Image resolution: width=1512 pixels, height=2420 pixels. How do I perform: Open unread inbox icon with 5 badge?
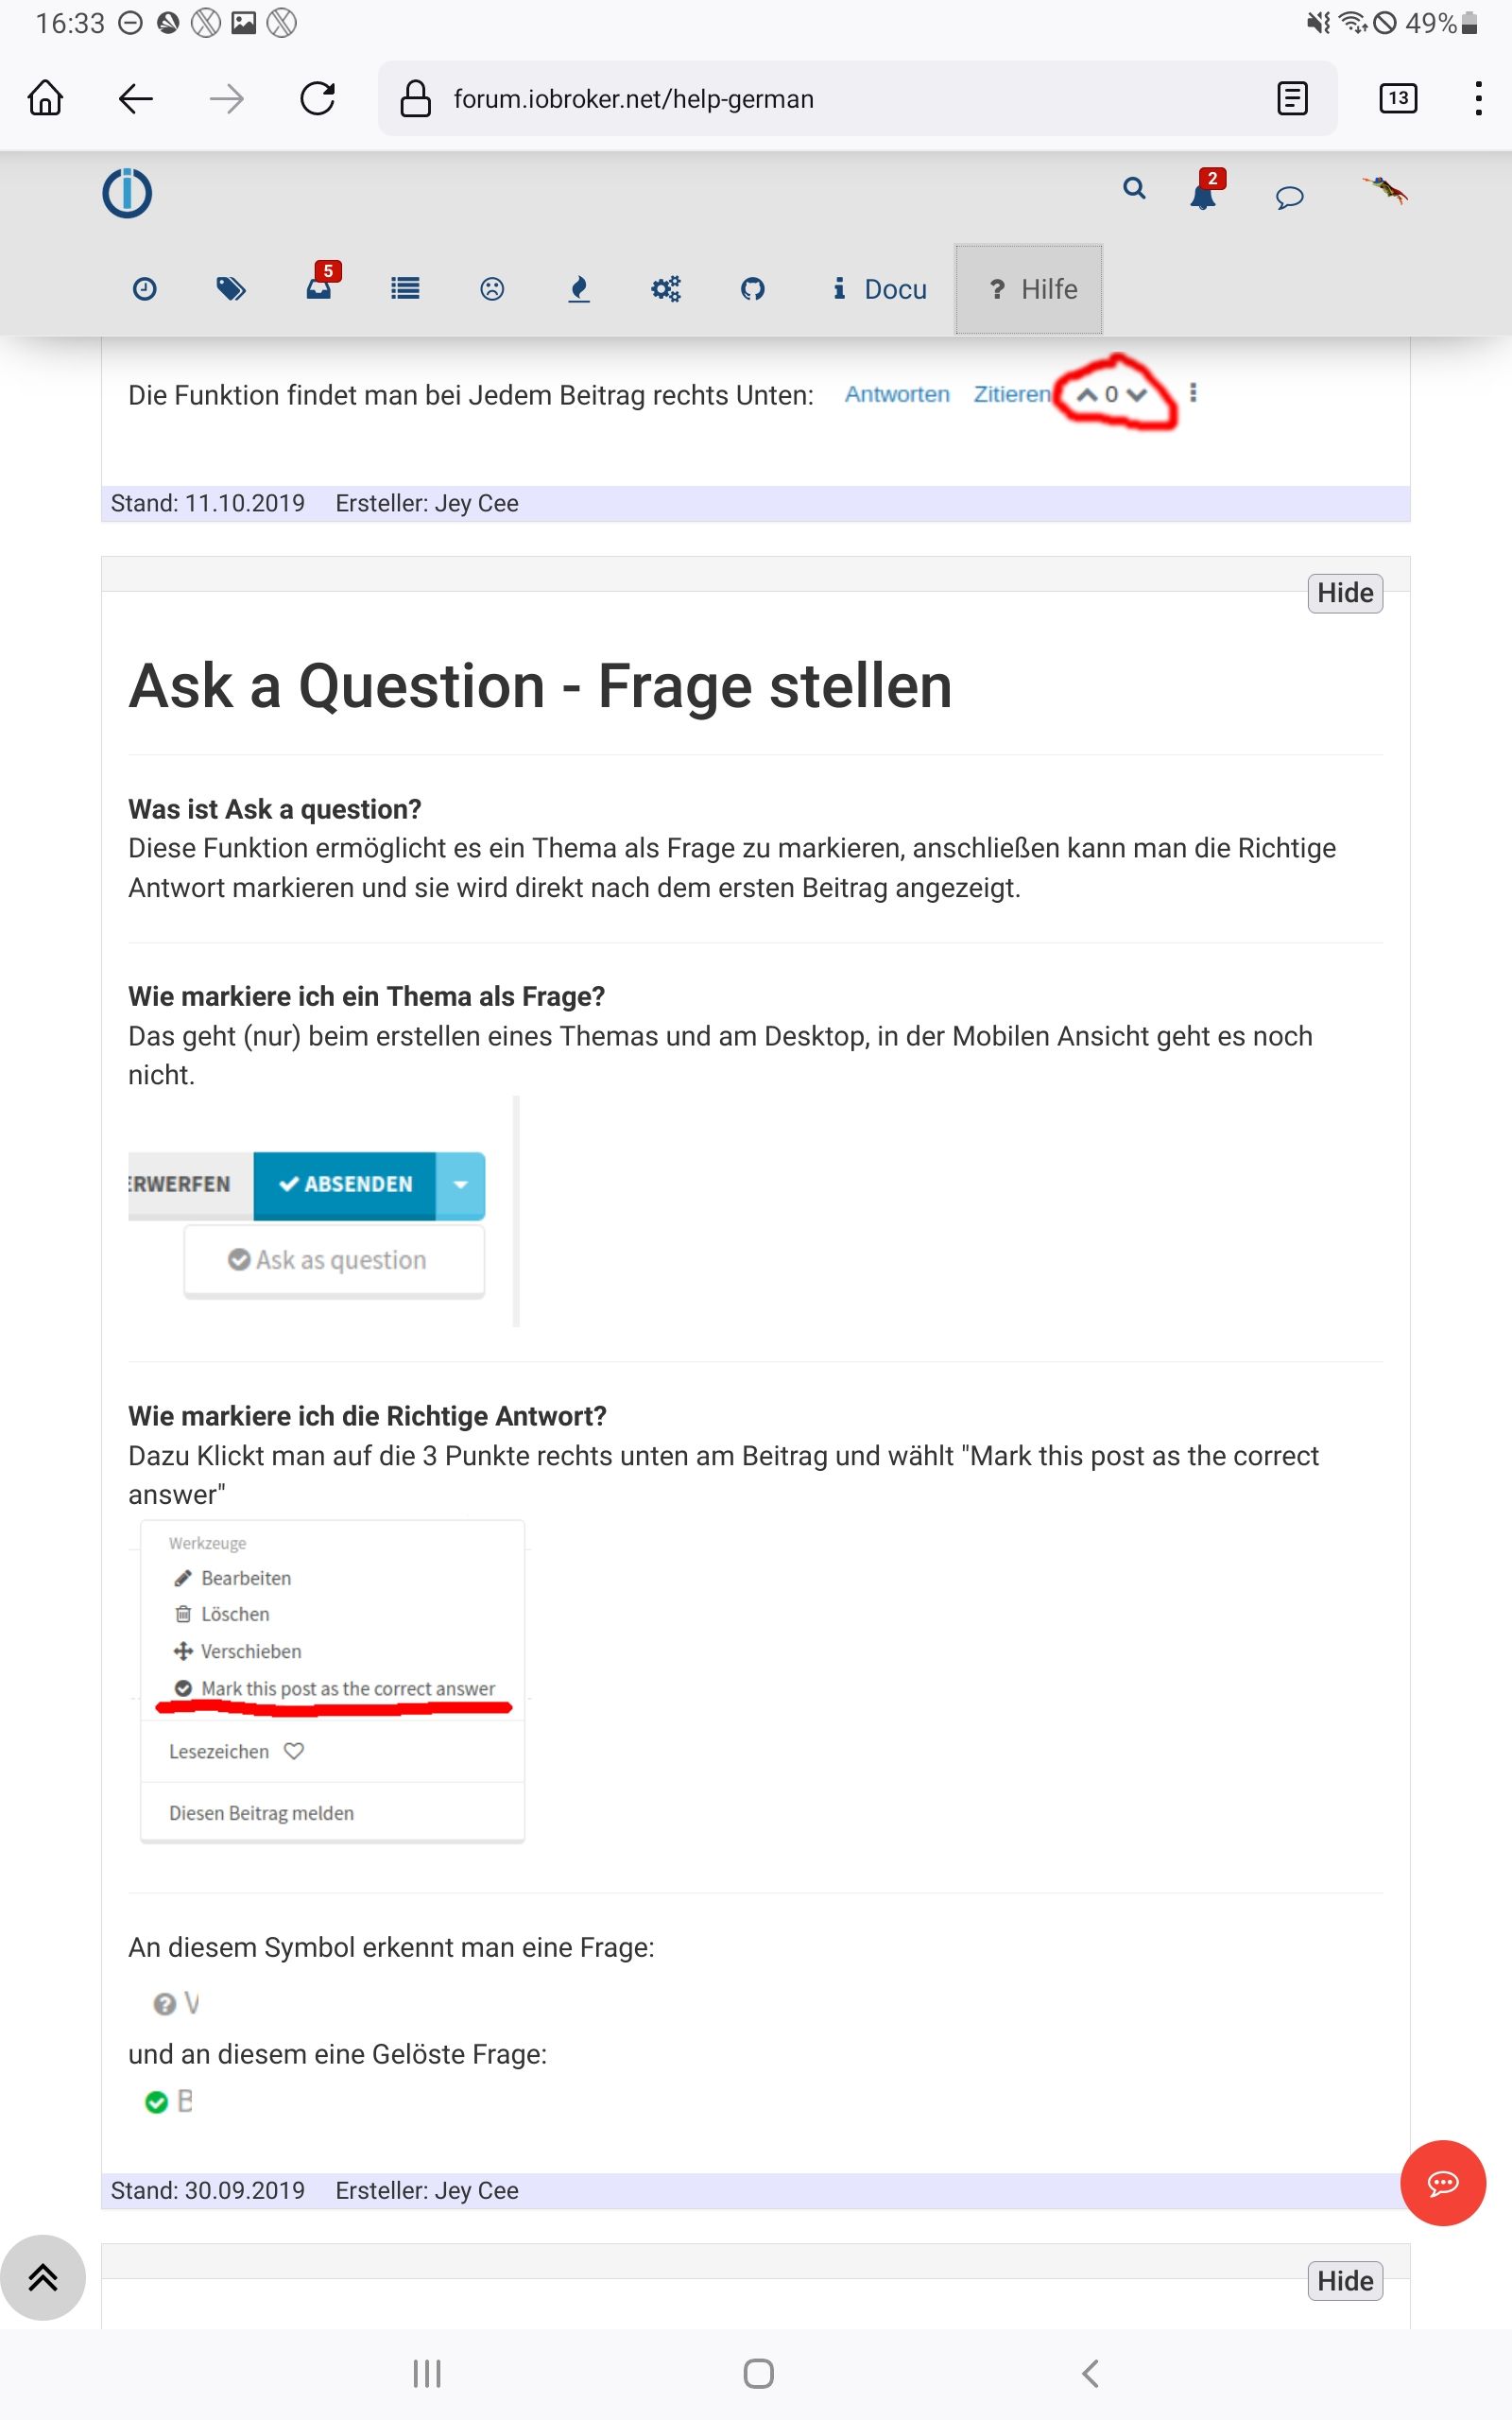[x=319, y=288]
